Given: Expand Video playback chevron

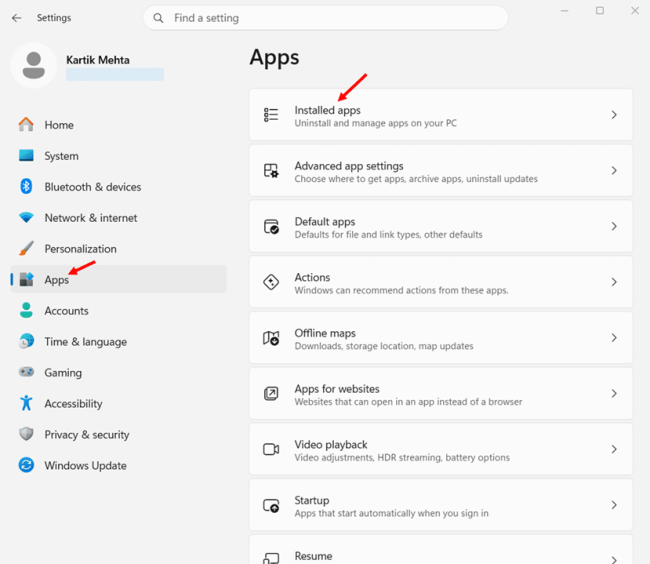Looking at the screenshot, I should pos(614,449).
